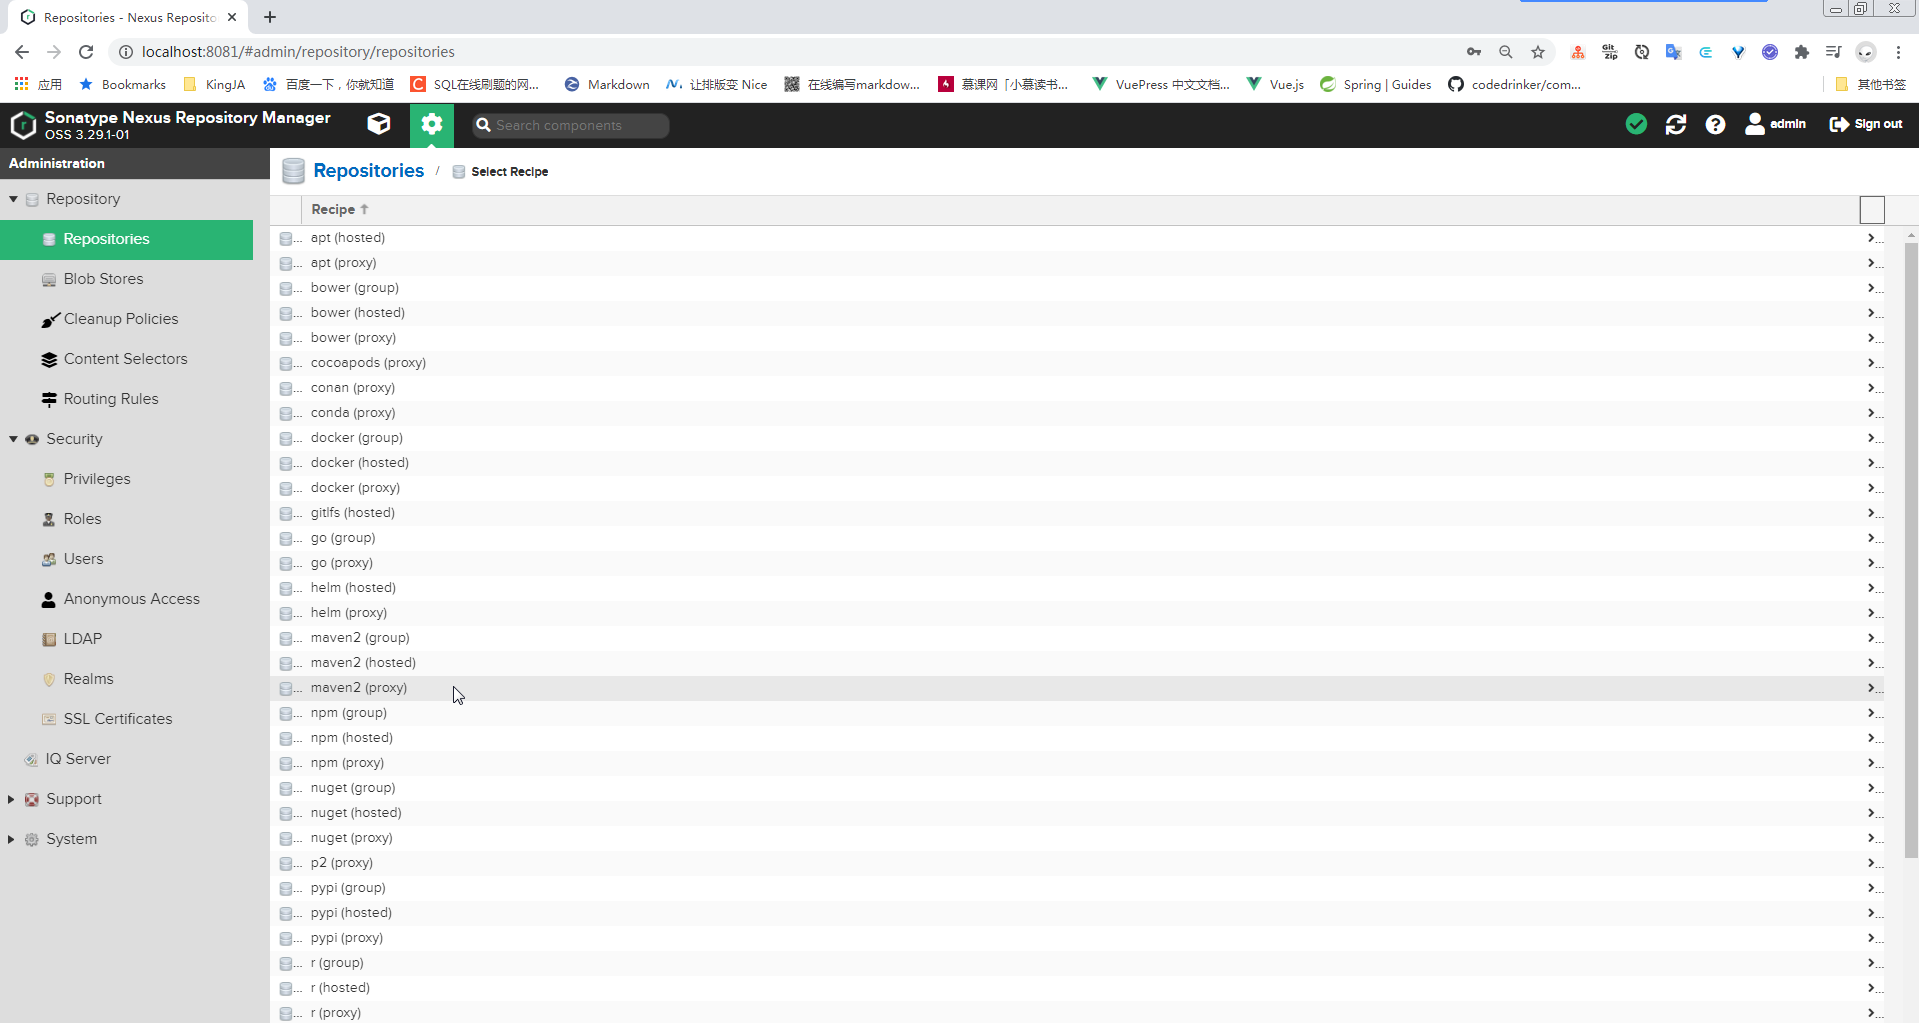The image size is (1919, 1023).
Task: Click the site information icon in address bar
Action: click(126, 52)
